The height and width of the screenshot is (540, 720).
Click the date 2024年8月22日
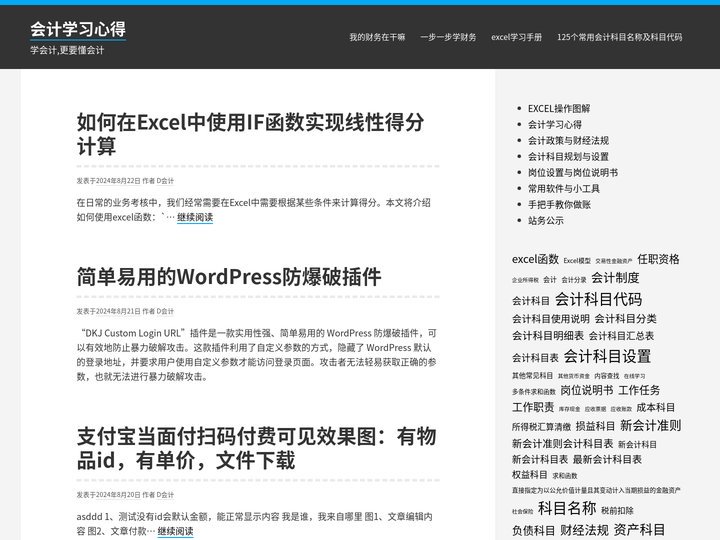coord(118,181)
